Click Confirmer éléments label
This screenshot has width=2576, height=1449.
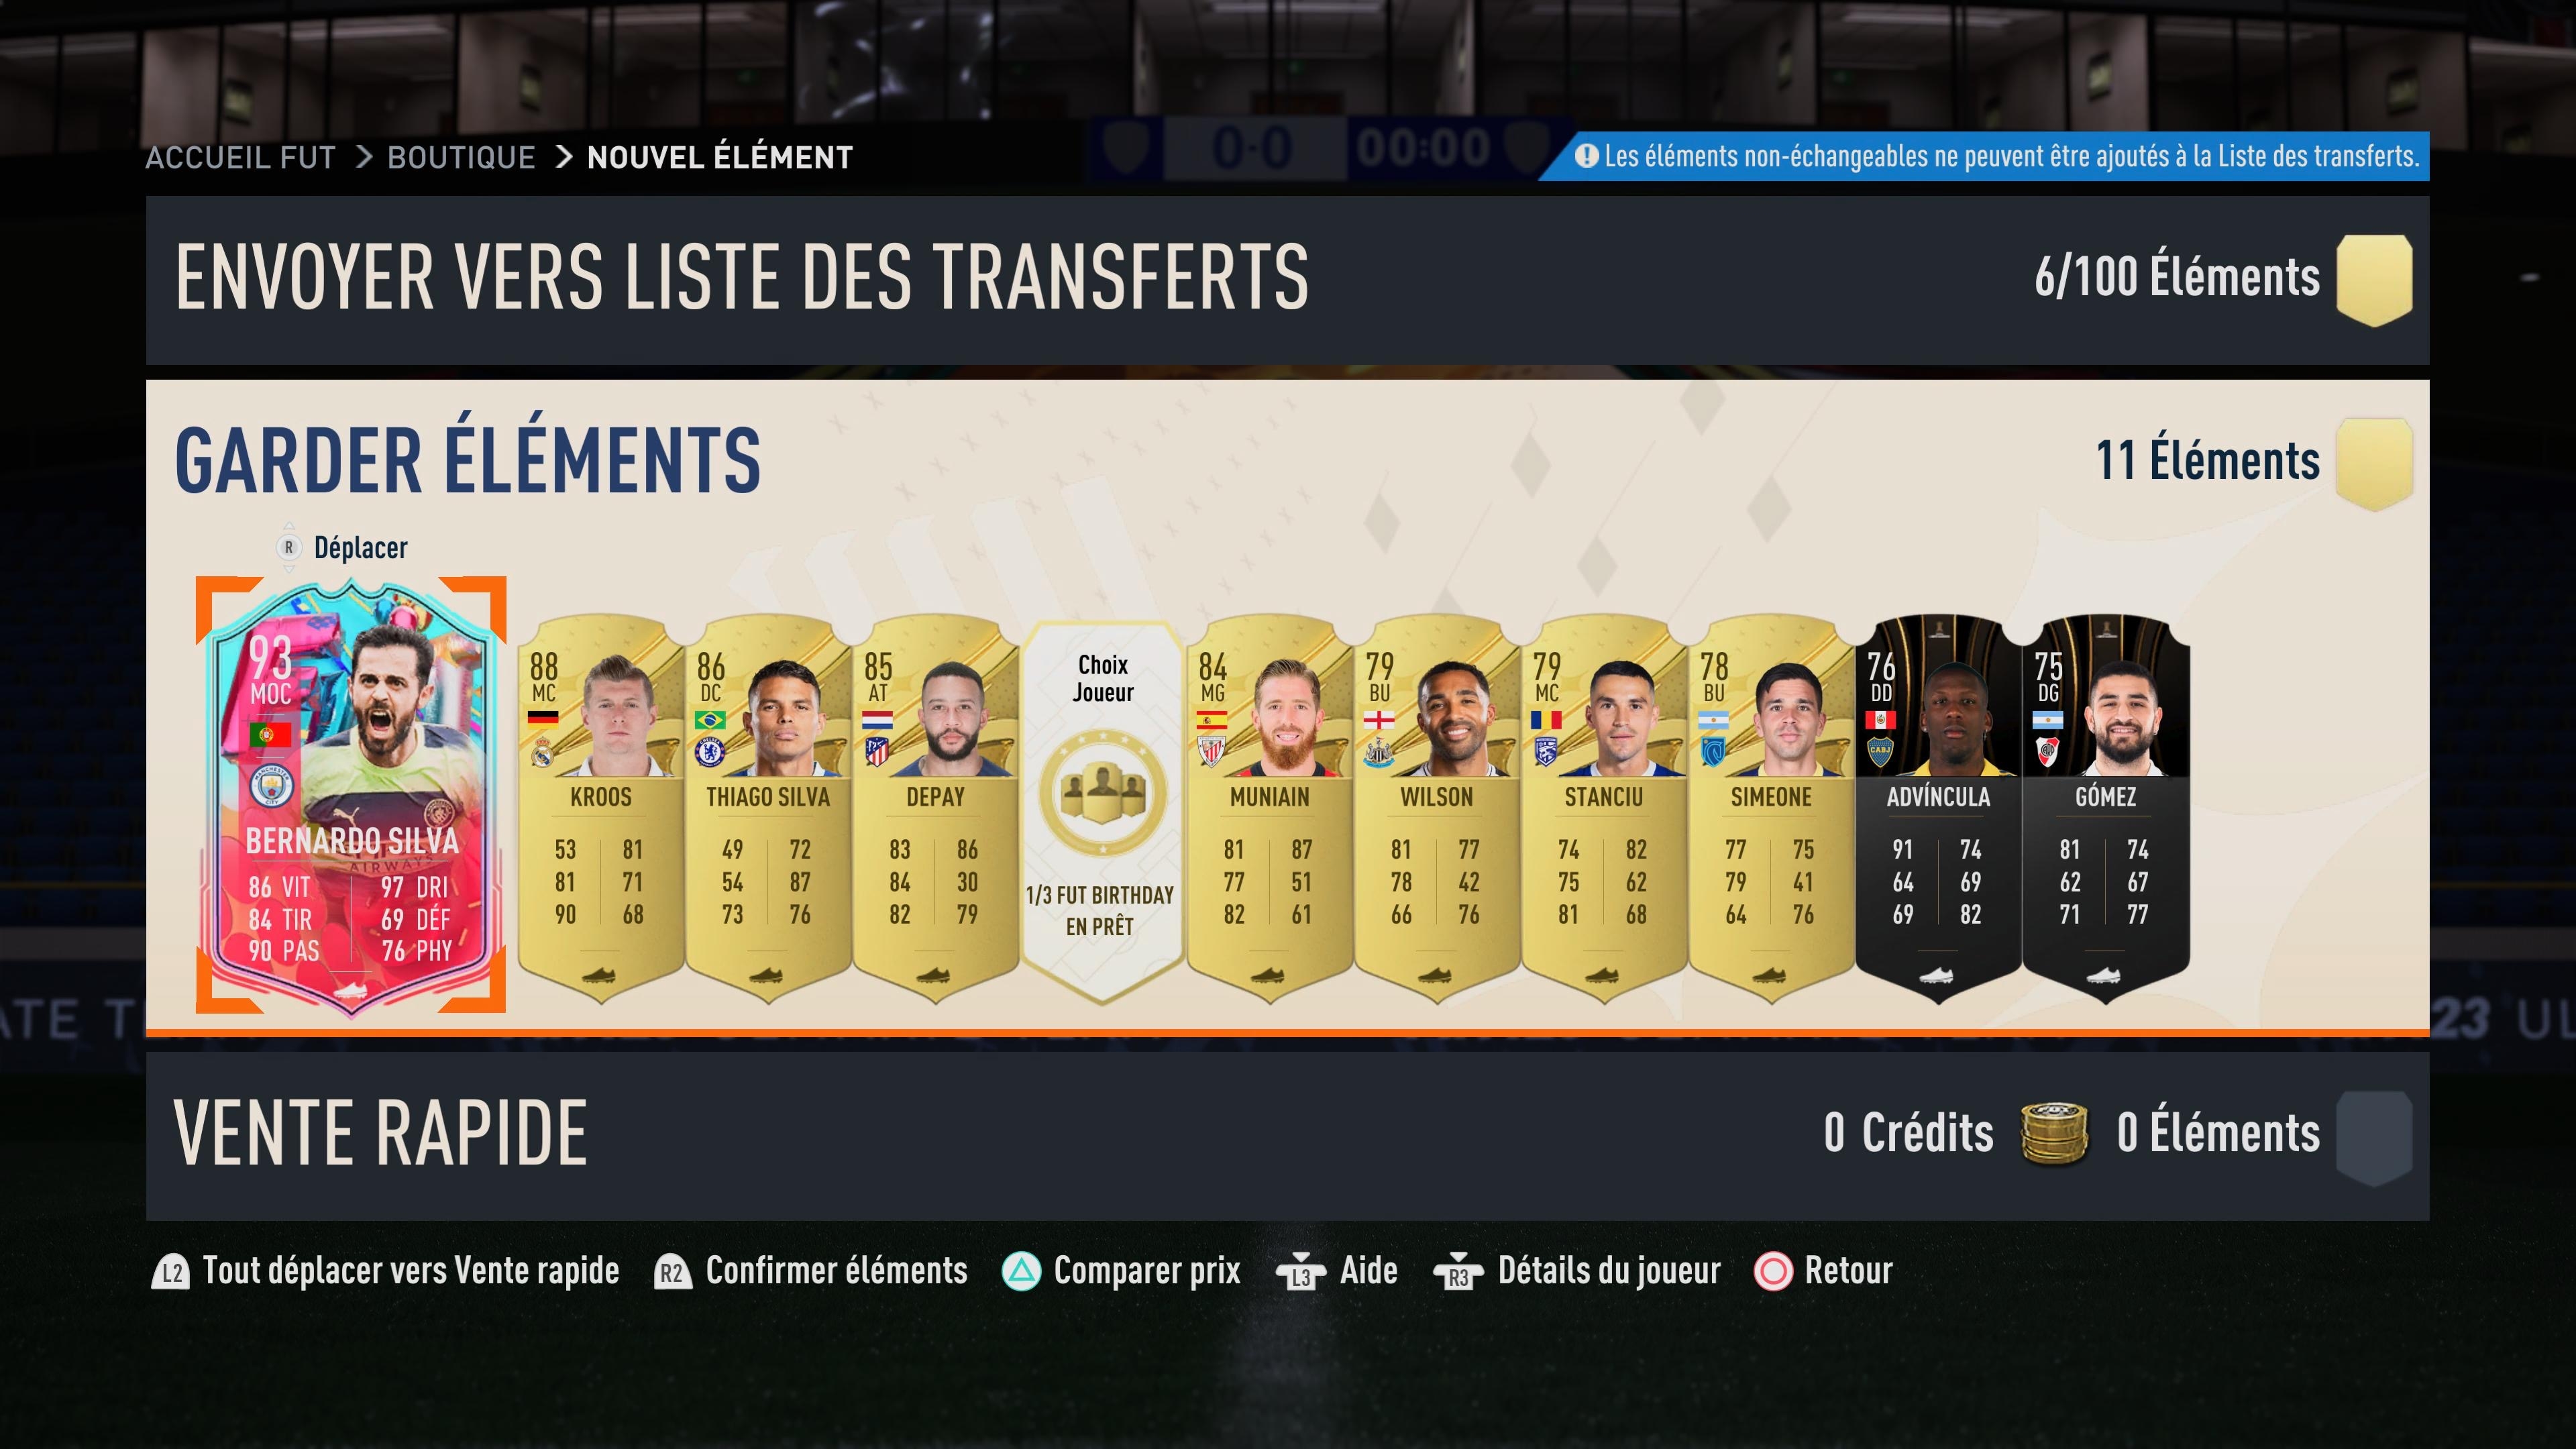click(836, 1271)
